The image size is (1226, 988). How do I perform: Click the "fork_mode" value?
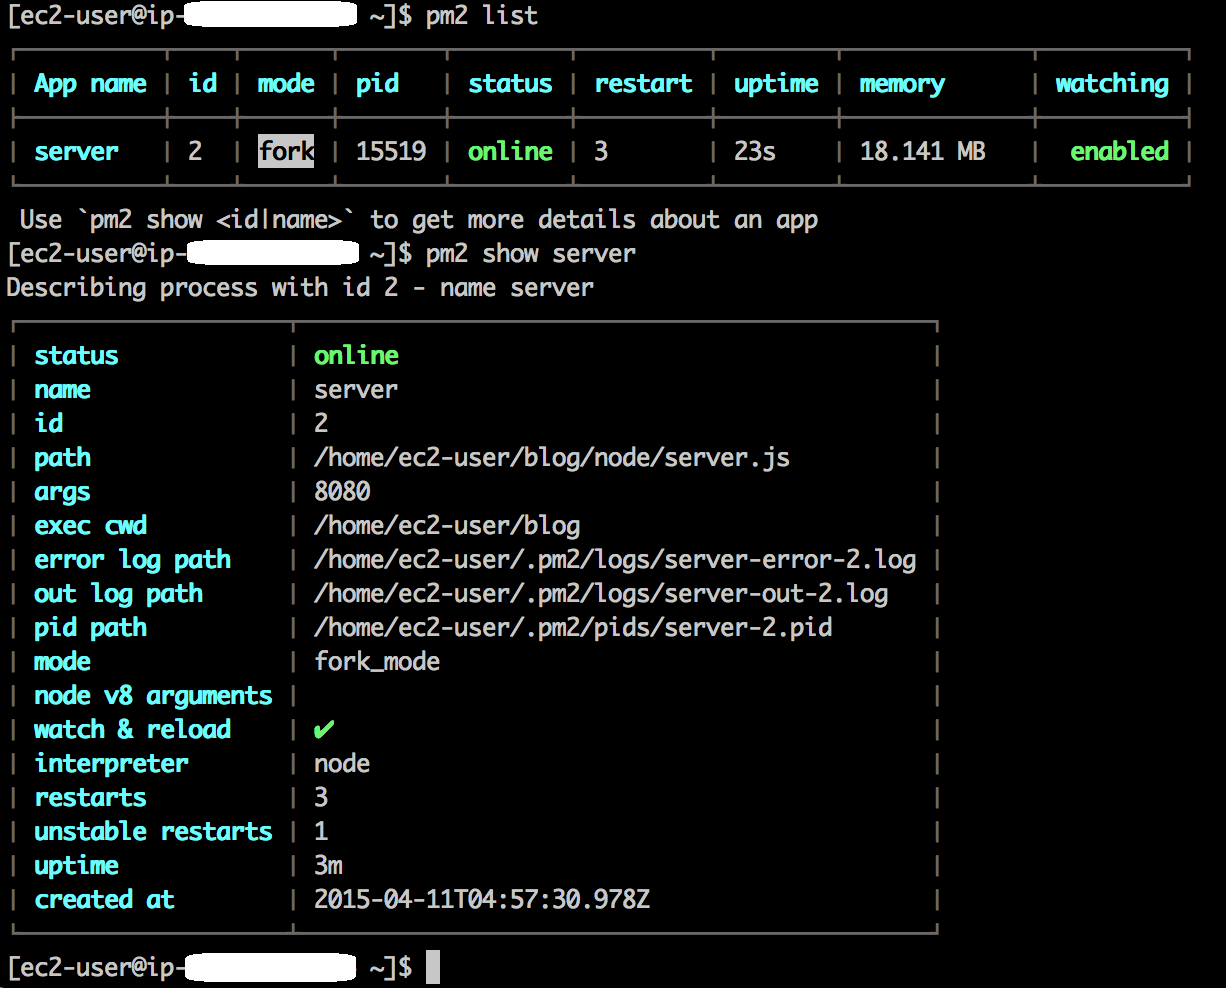click(x=377, y=662)
